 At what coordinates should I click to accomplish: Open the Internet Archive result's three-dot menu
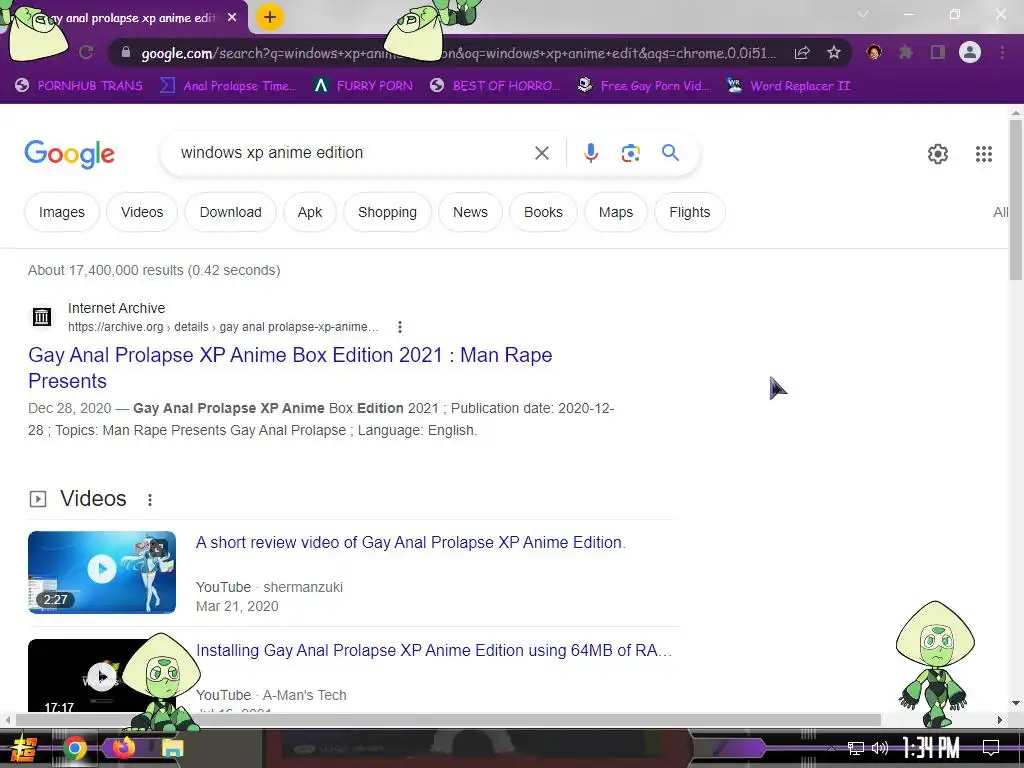pos(400,327)
